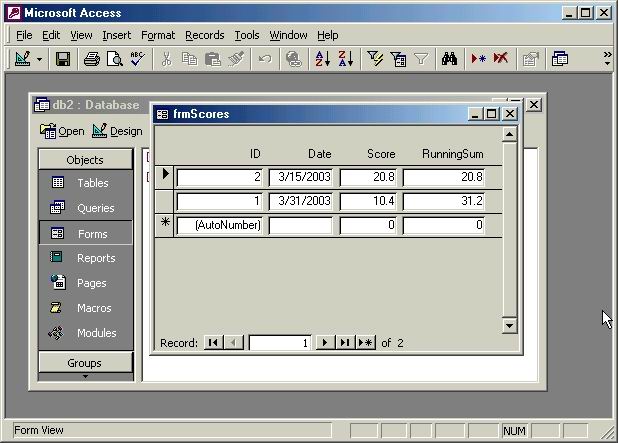The height and width of the screenshot is (443, 618).
Task: Click the Objects bar header button
Action: pos(86,160)
